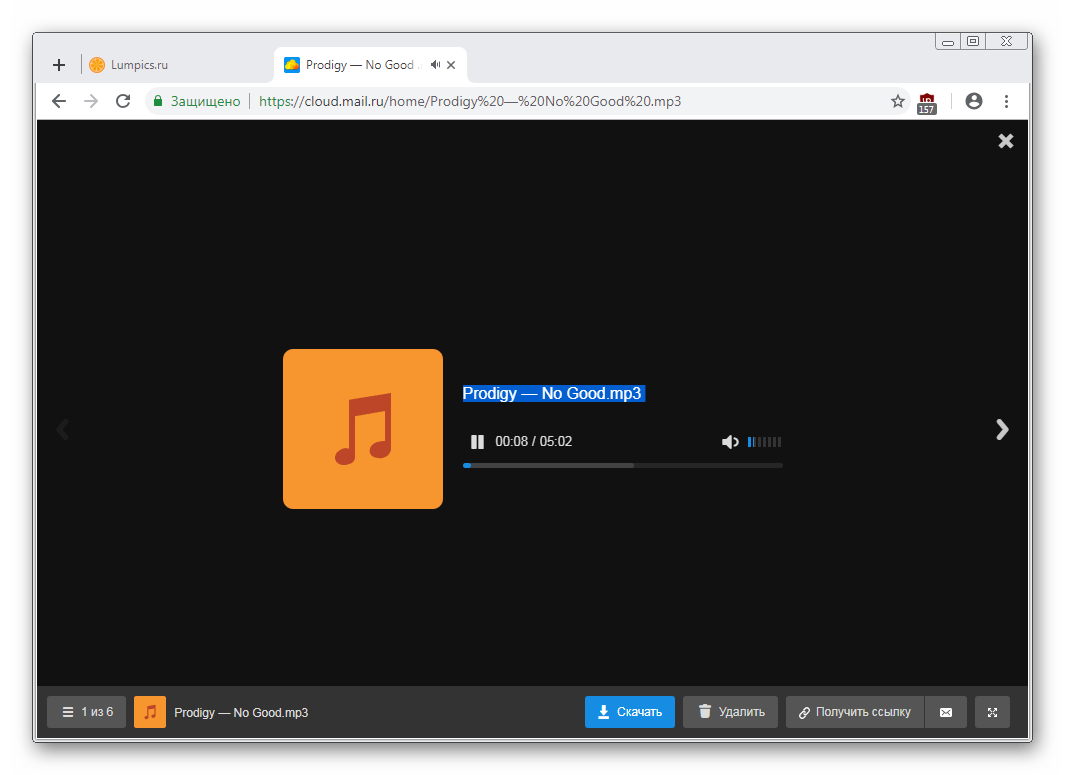Mute the player volume speaker icon
1065x775 pixels.
tap(730, 442)
